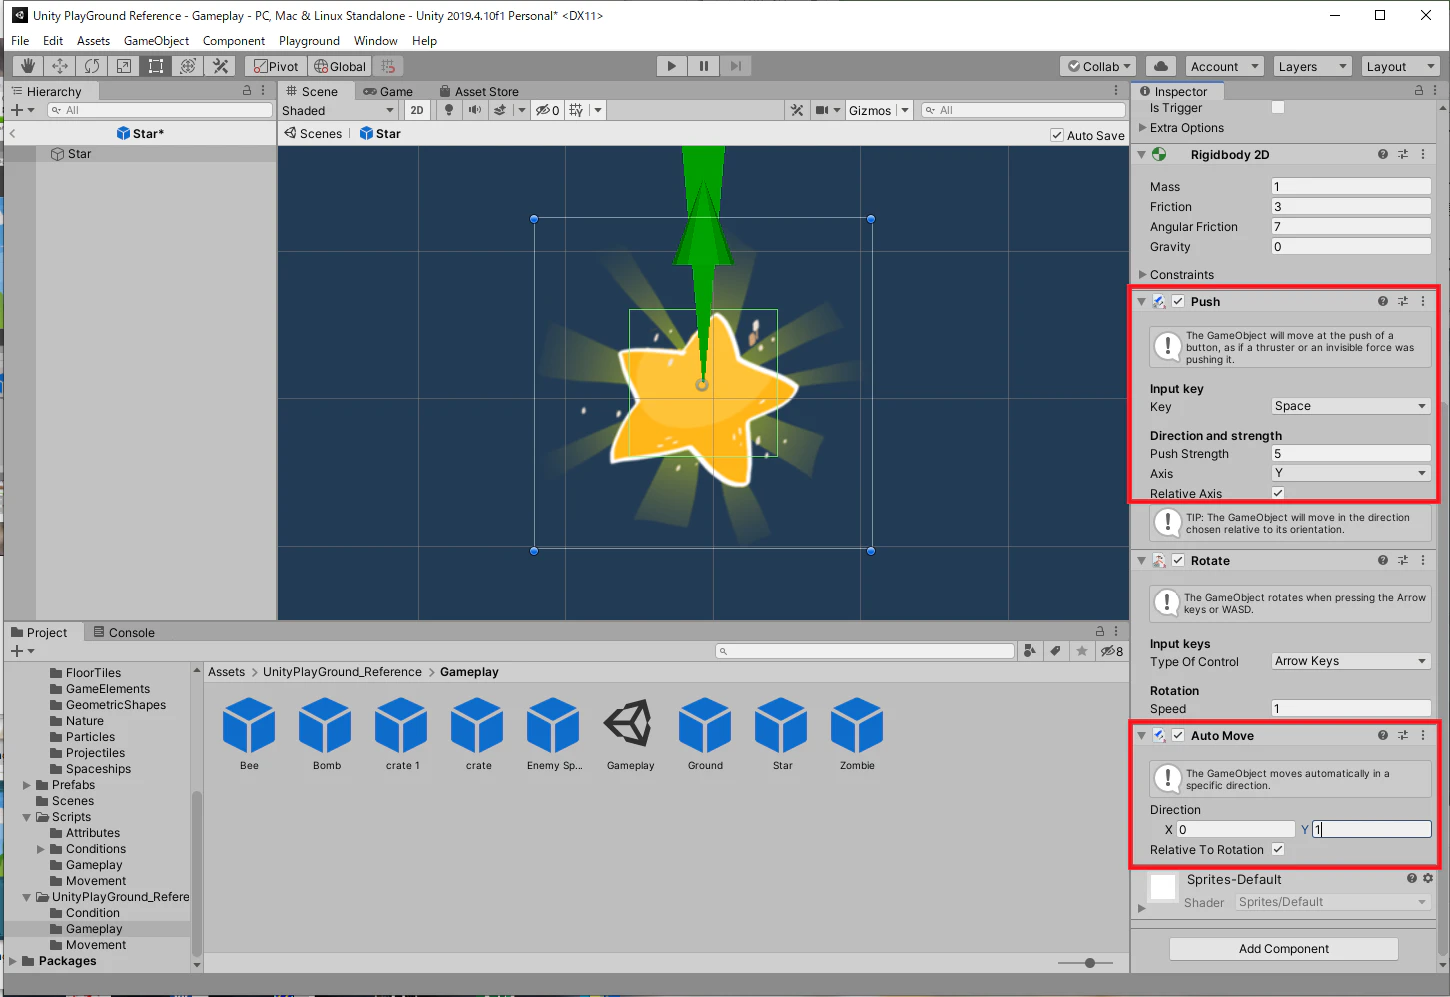
Task: Expand the Prefabs folder
Action: 27,785
